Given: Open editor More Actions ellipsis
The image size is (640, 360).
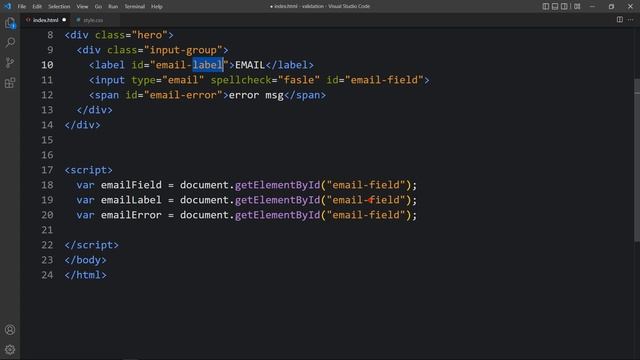Looking at the screenshot, I should (x=631, y=20).
